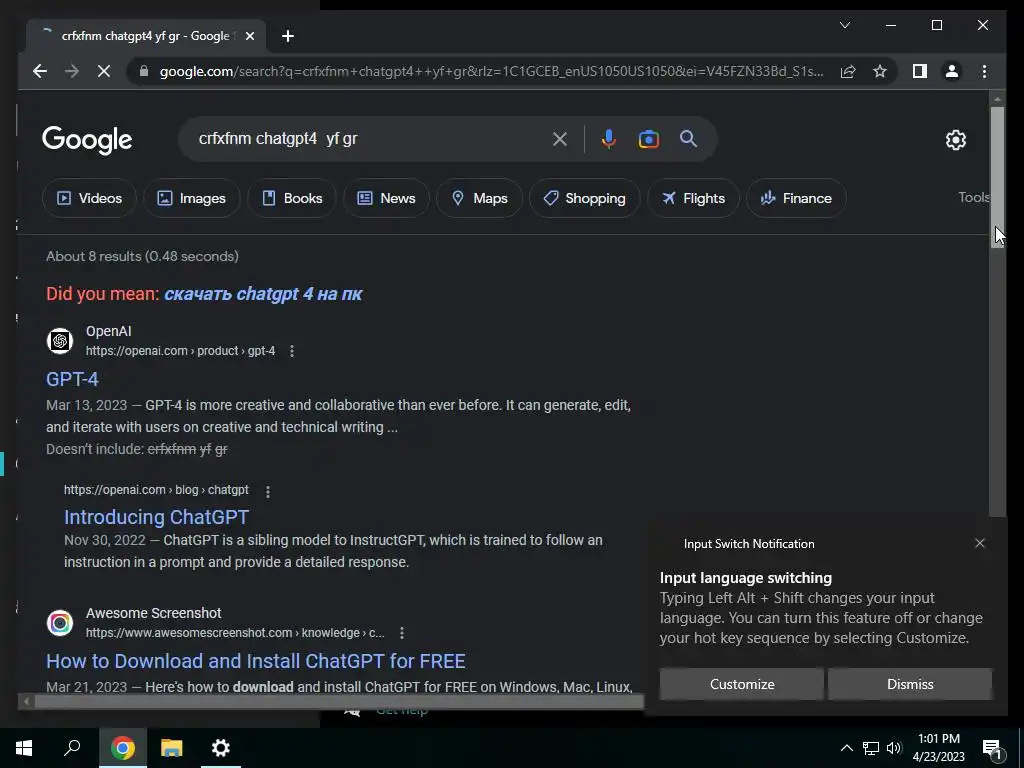Viewport: 1024px width, 768px height.
Task: Open a new tab
Action: [288, 36]
